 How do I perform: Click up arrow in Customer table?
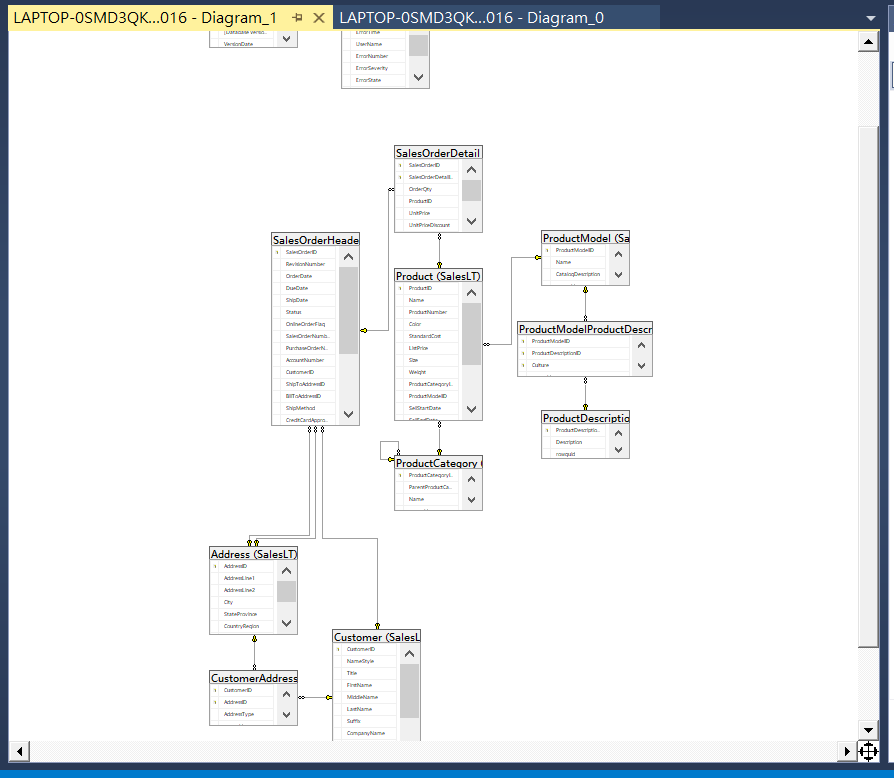pyautogui.click(x=410, y=654)
